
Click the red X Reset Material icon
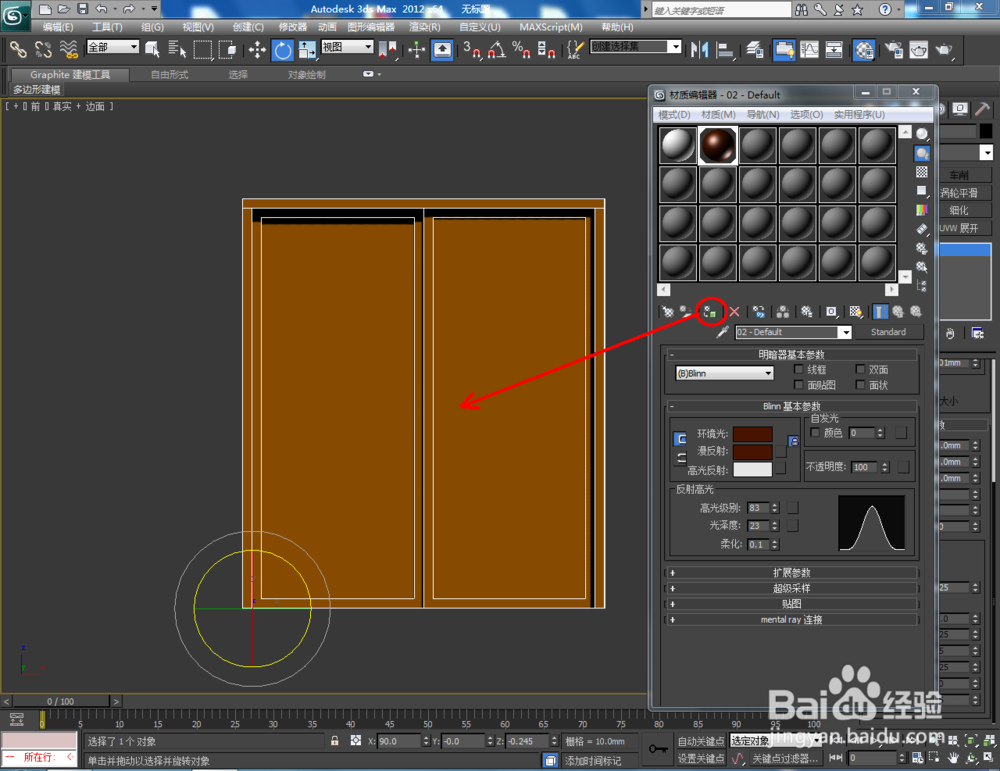[x=734, y=312]
